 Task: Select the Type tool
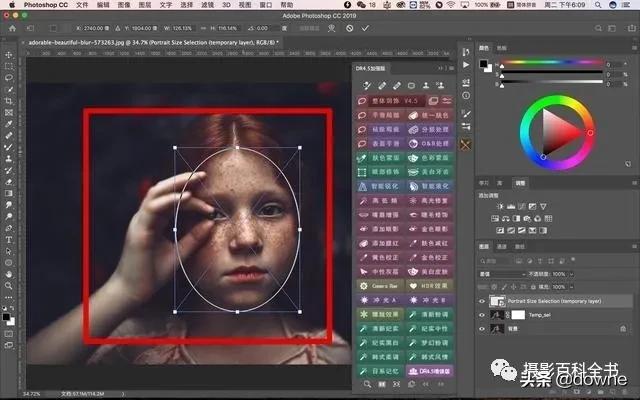8,240
